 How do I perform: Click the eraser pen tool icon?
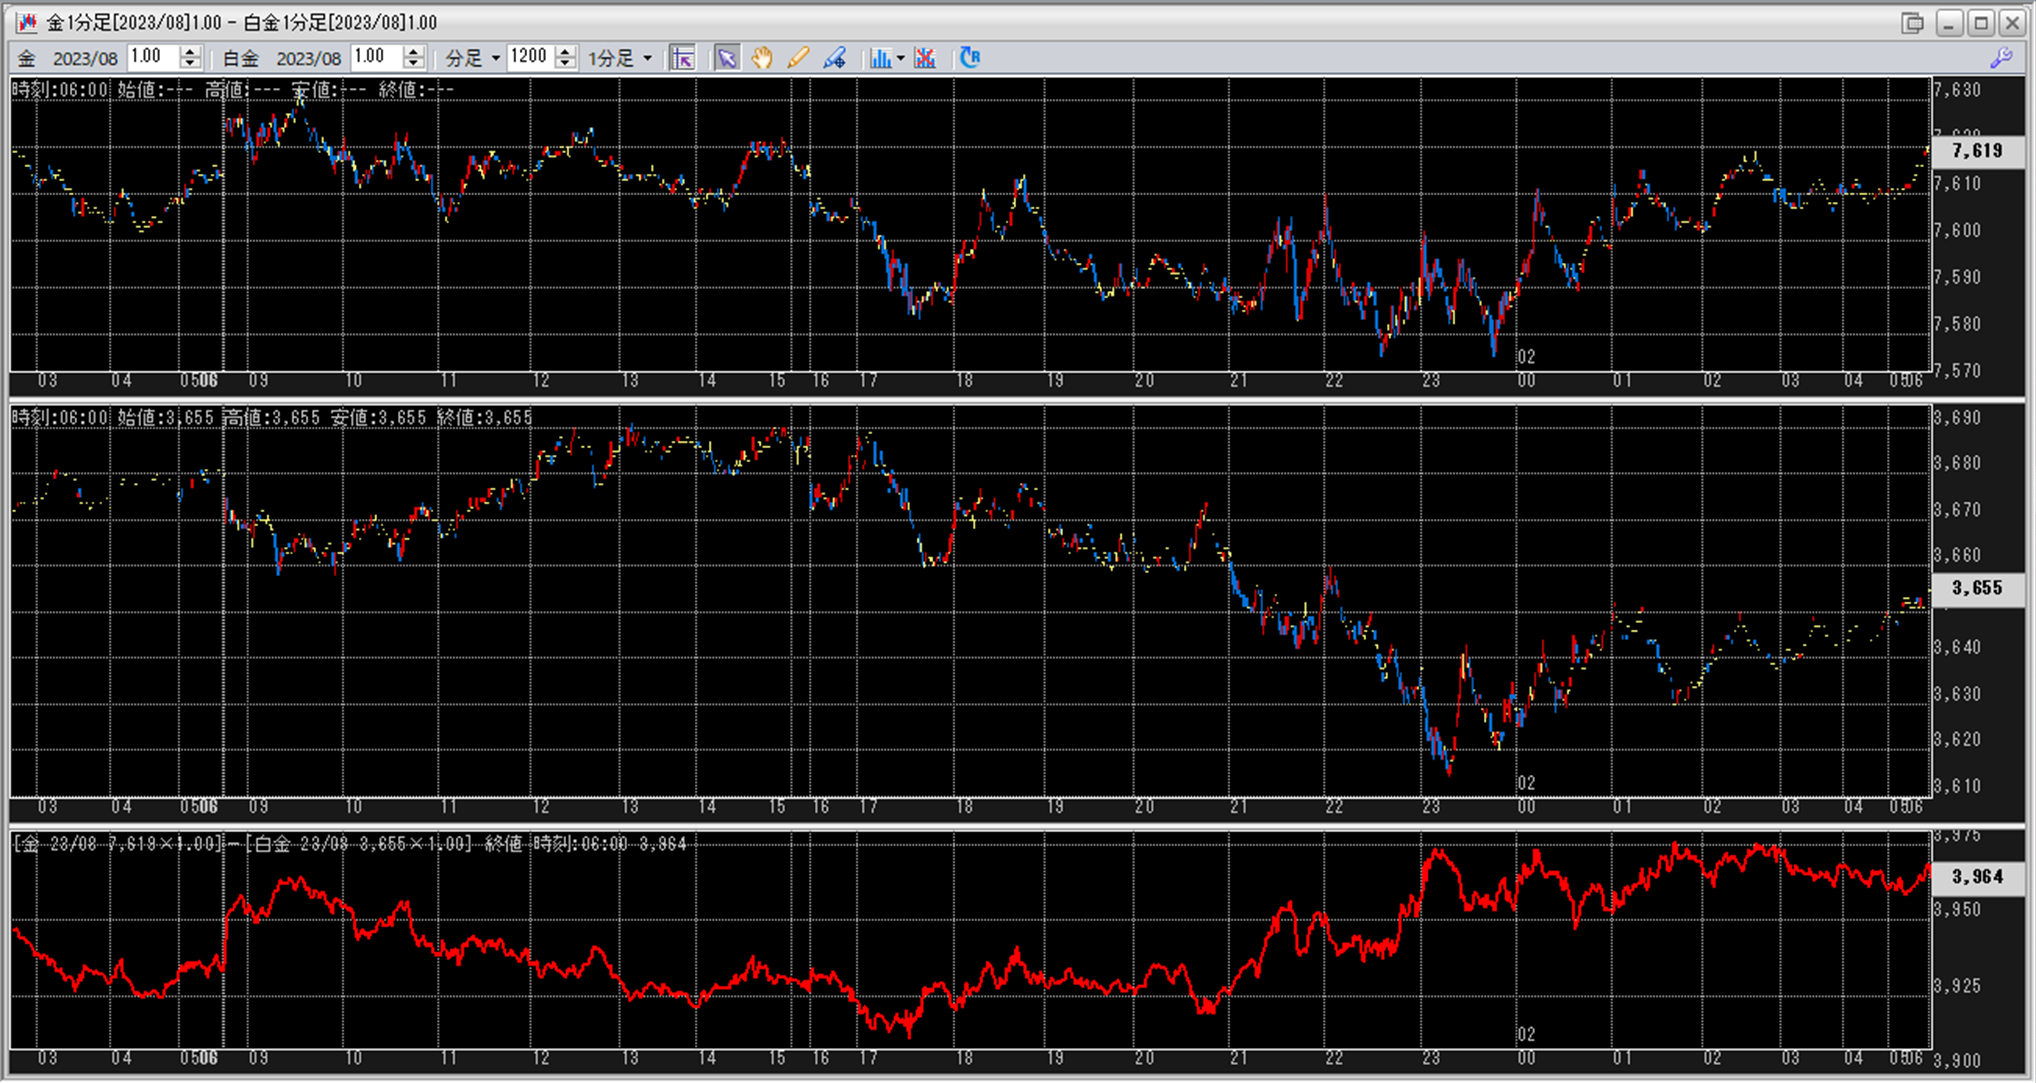click(x=834, y=58)
